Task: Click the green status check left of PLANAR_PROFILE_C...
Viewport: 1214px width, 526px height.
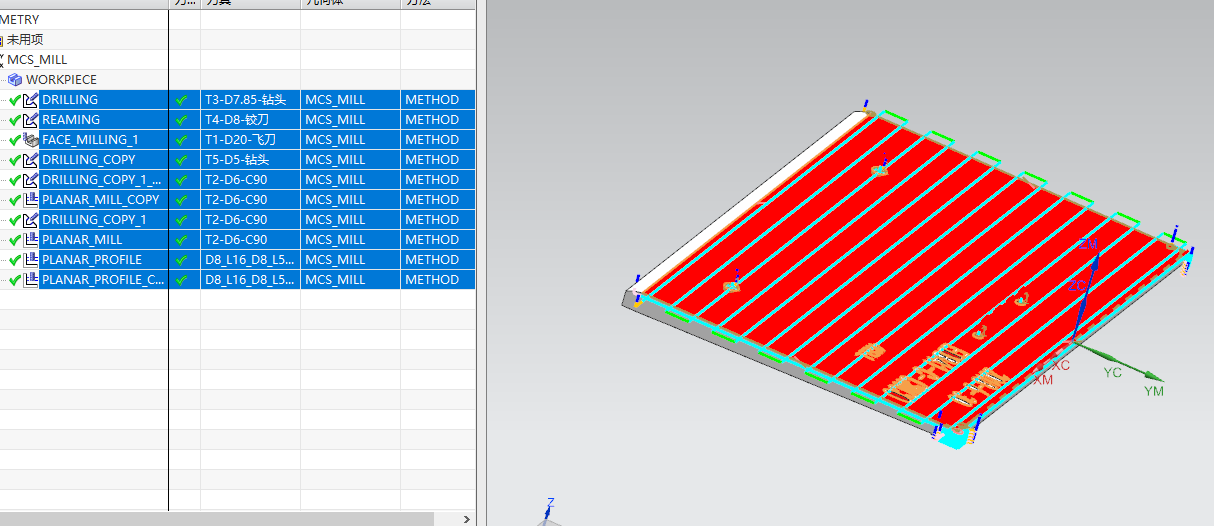Action: pyautogui.click(x=14, y=280)
